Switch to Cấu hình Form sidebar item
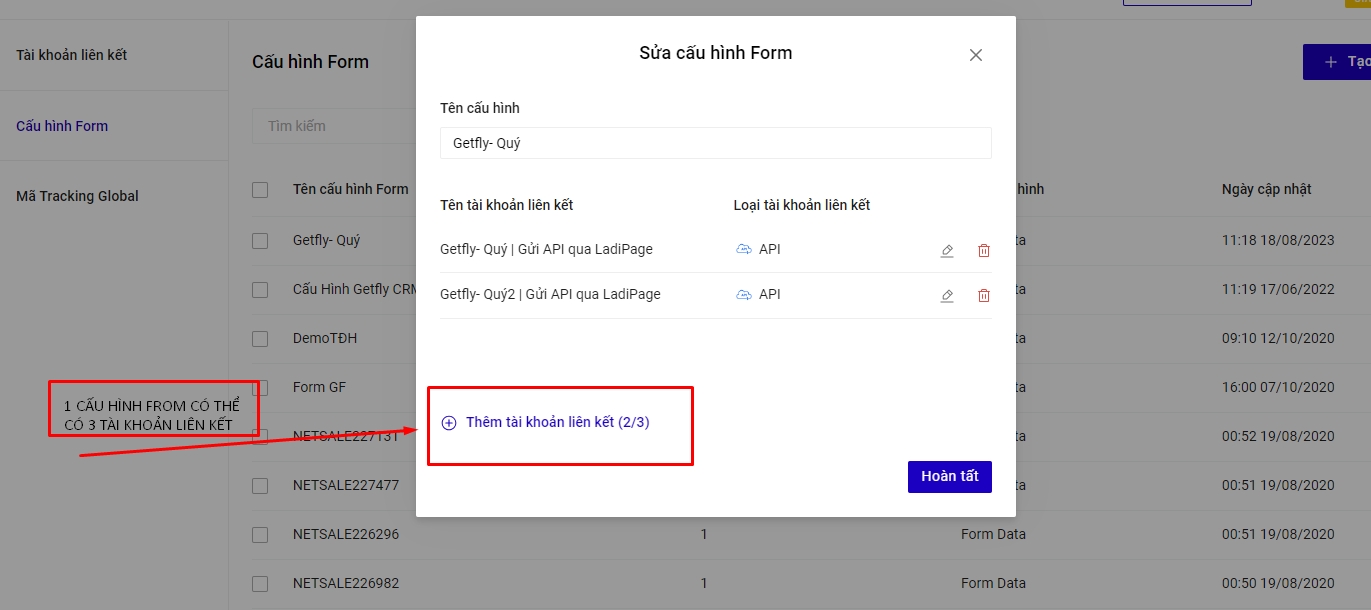 pos(62,126)
